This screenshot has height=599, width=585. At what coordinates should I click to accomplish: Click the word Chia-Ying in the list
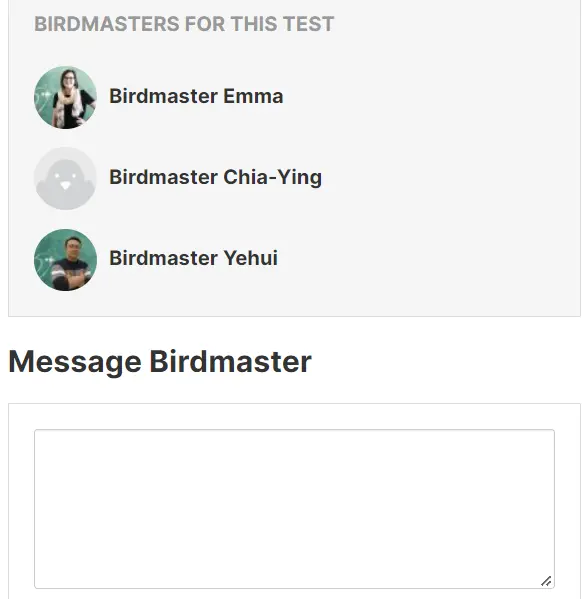click(272, 177)
